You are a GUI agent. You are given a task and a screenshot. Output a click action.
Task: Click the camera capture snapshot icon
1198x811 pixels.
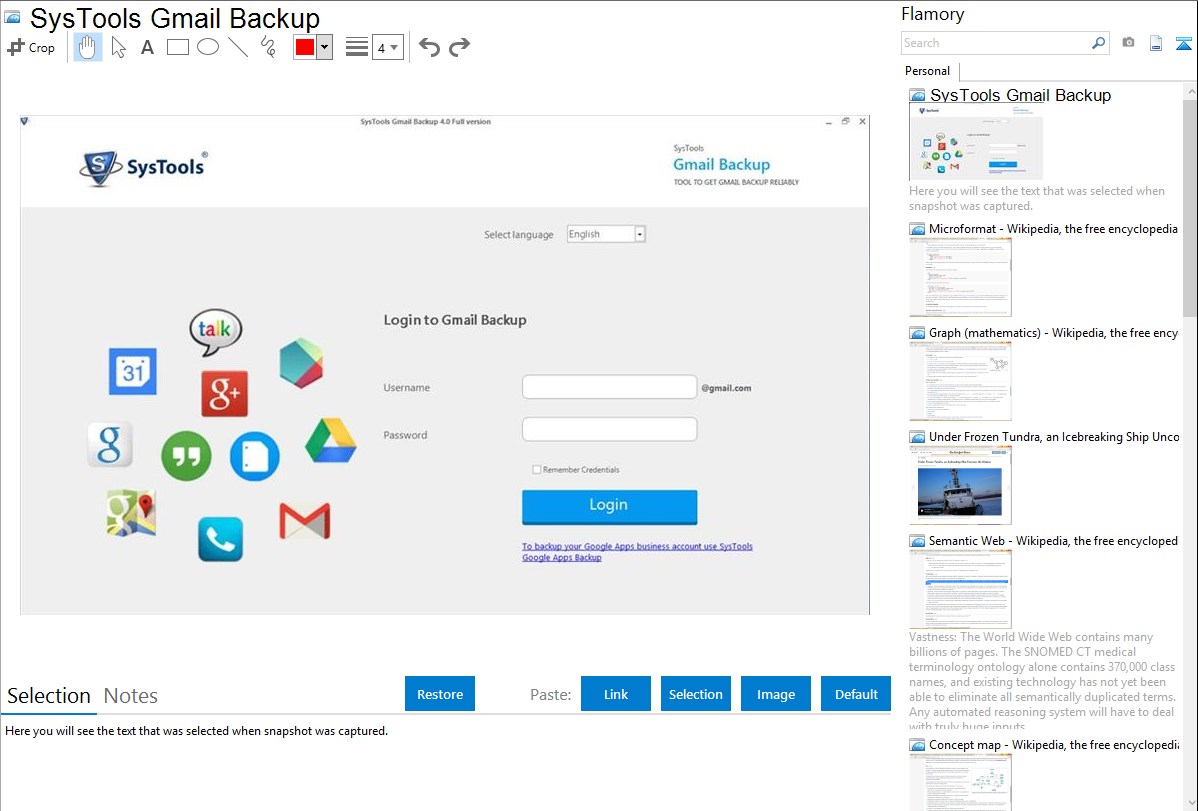pos(1128,43)
